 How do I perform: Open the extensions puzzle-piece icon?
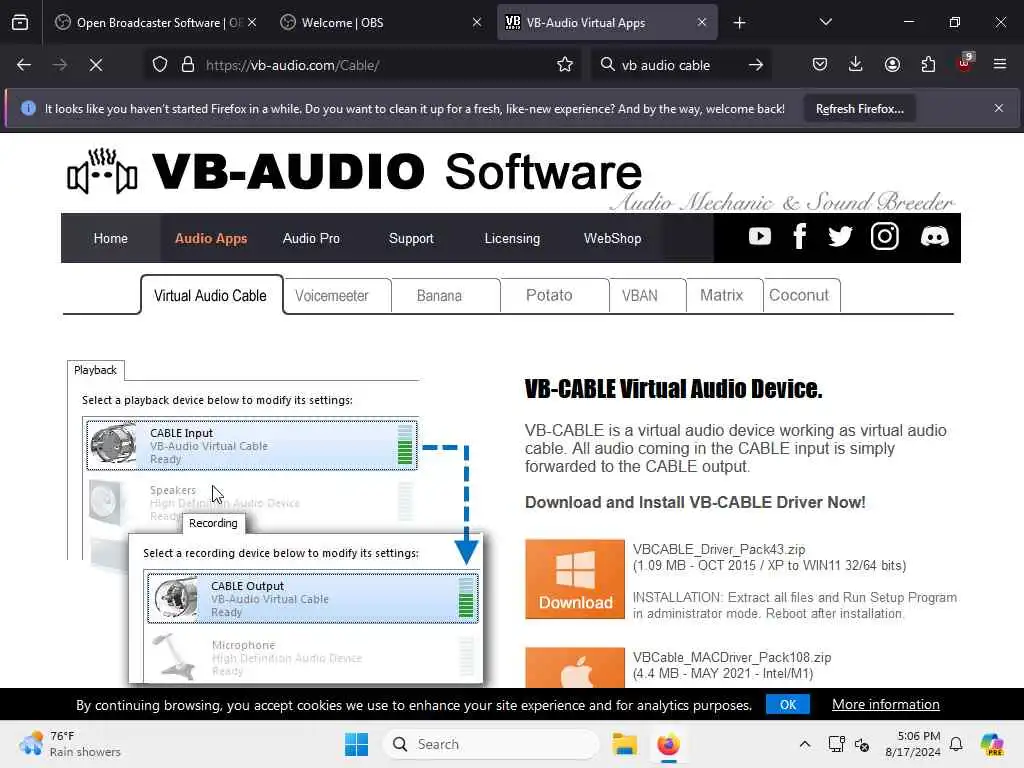click(x=928, y=64)
